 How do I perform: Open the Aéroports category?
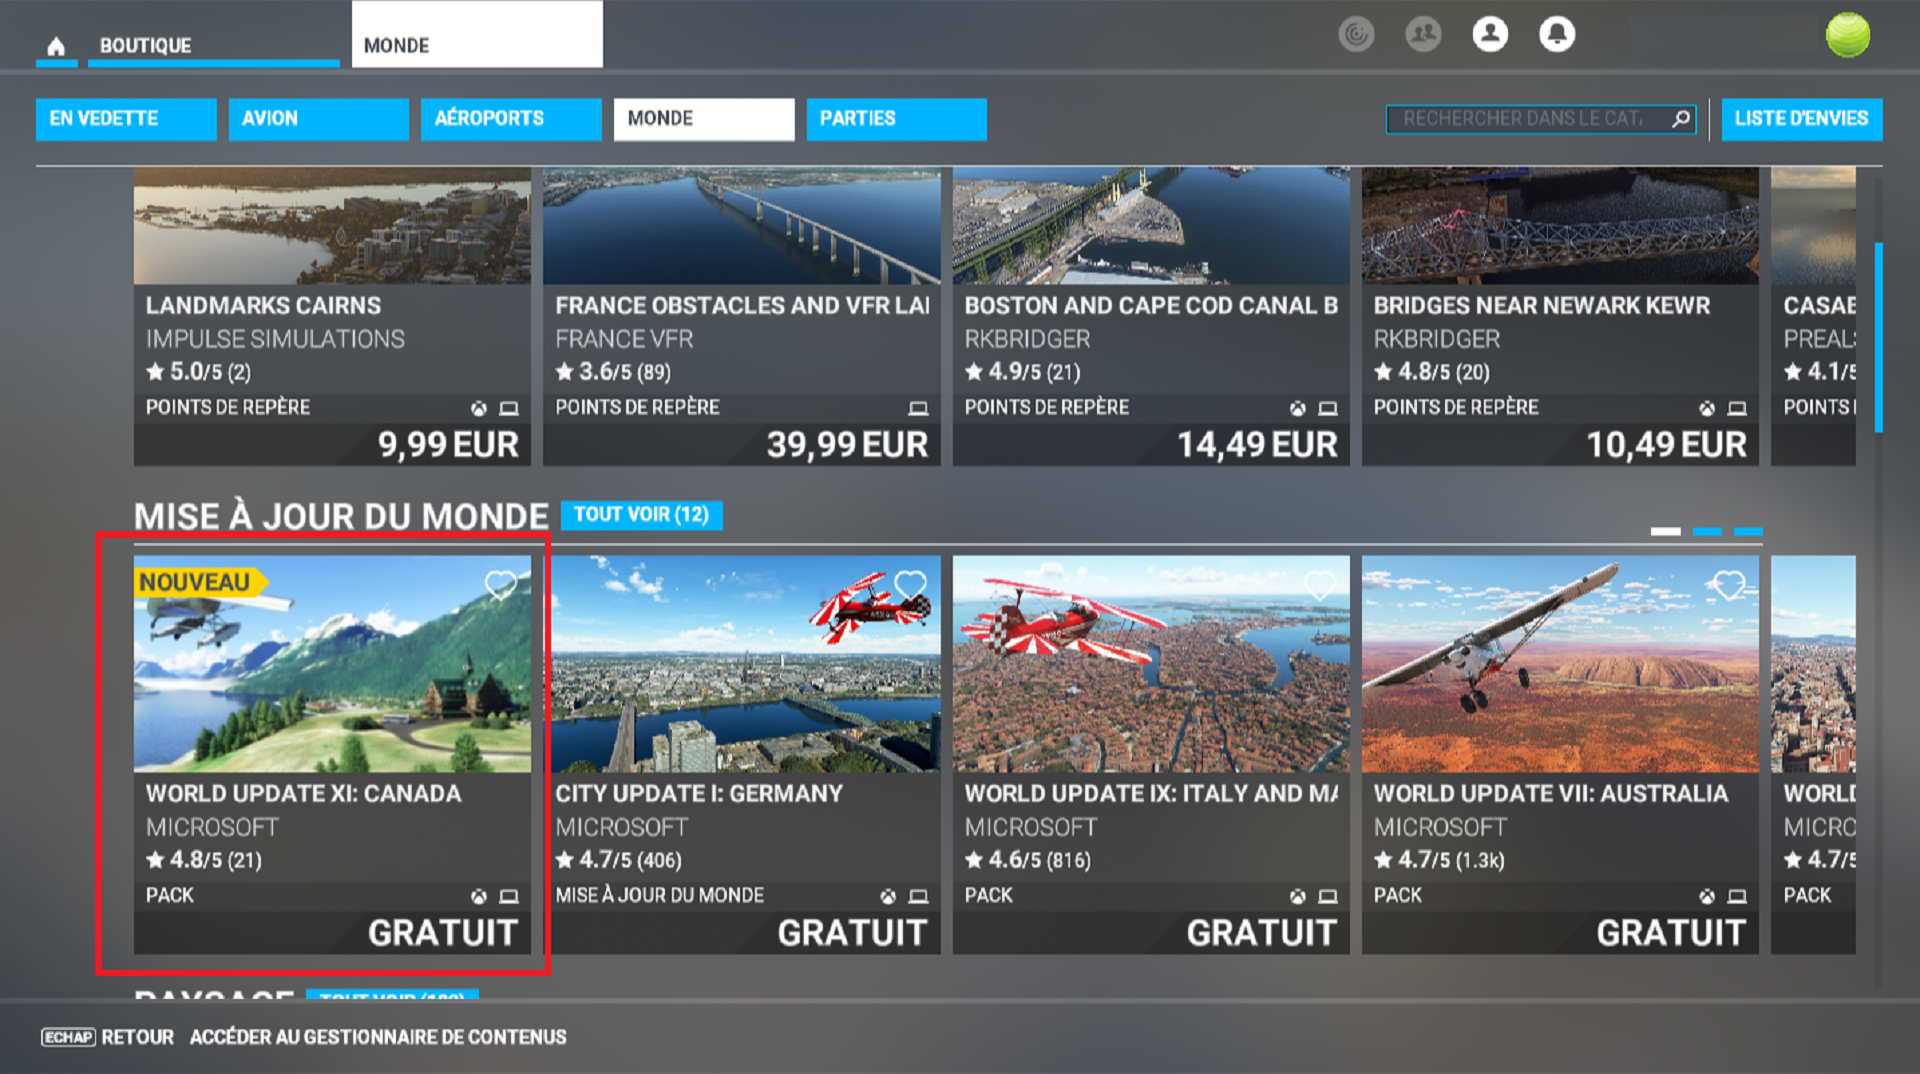511,119
